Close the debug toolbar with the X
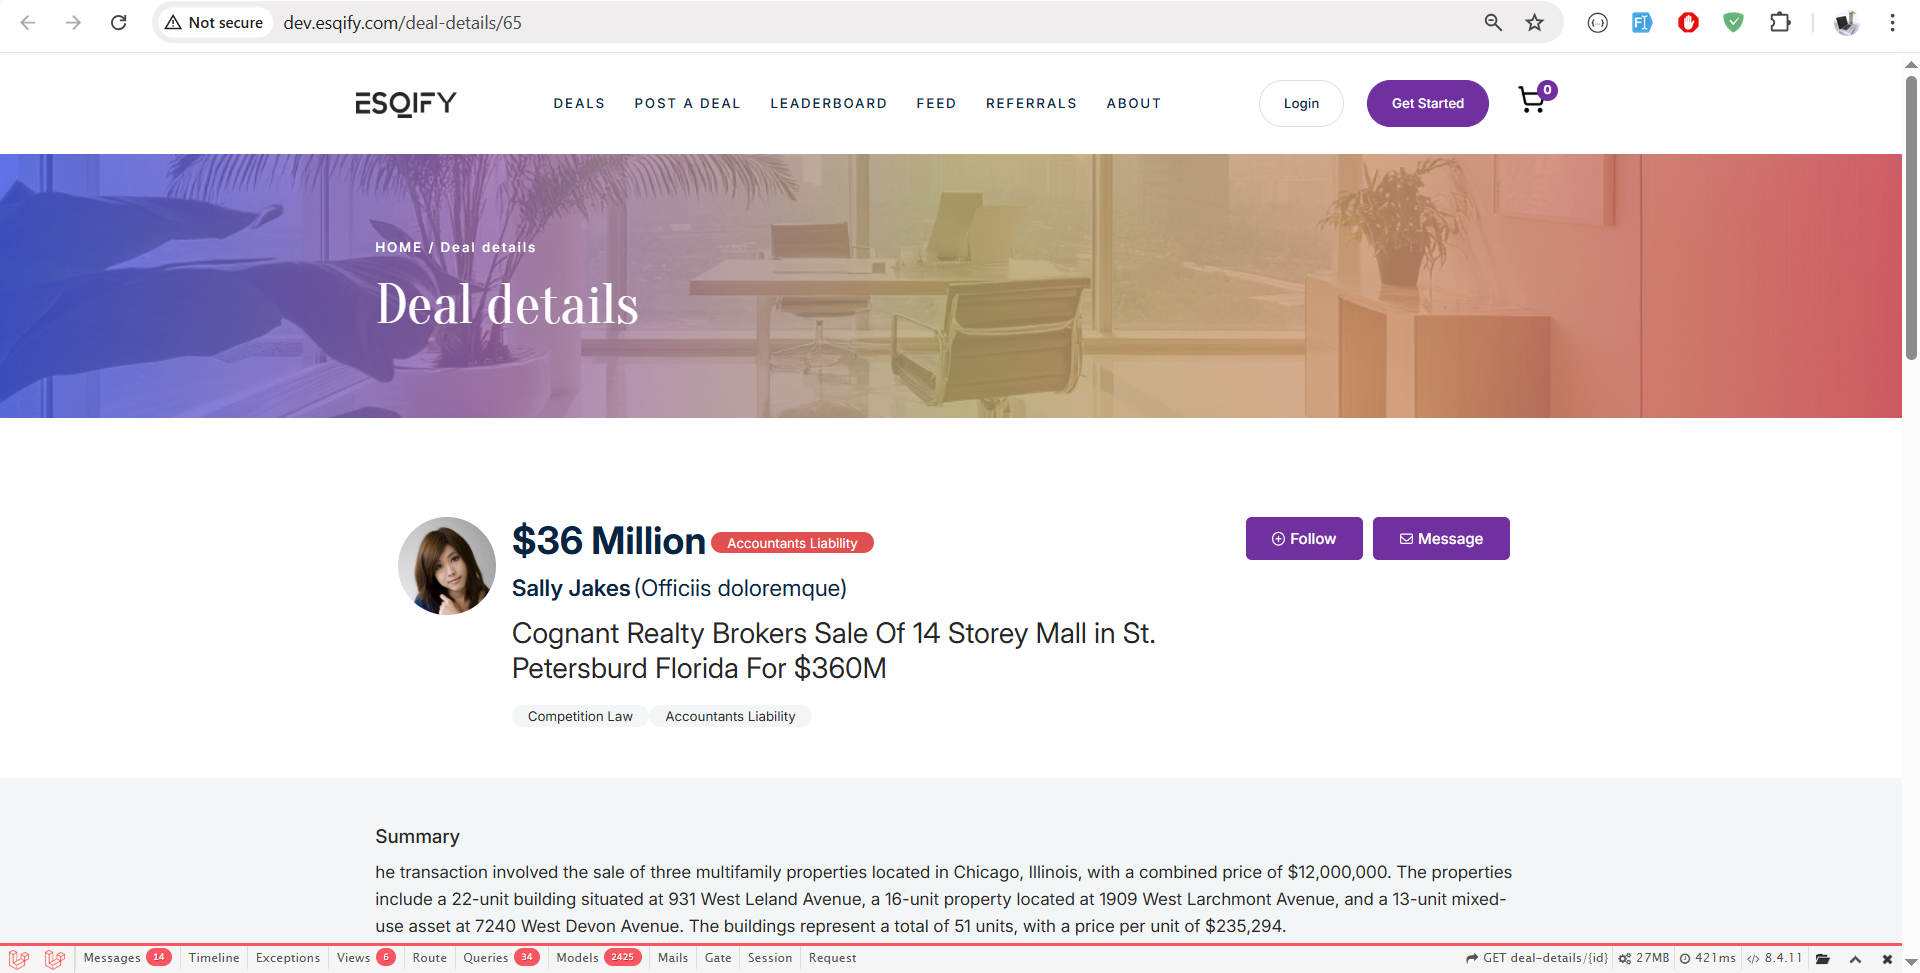 1887,958
